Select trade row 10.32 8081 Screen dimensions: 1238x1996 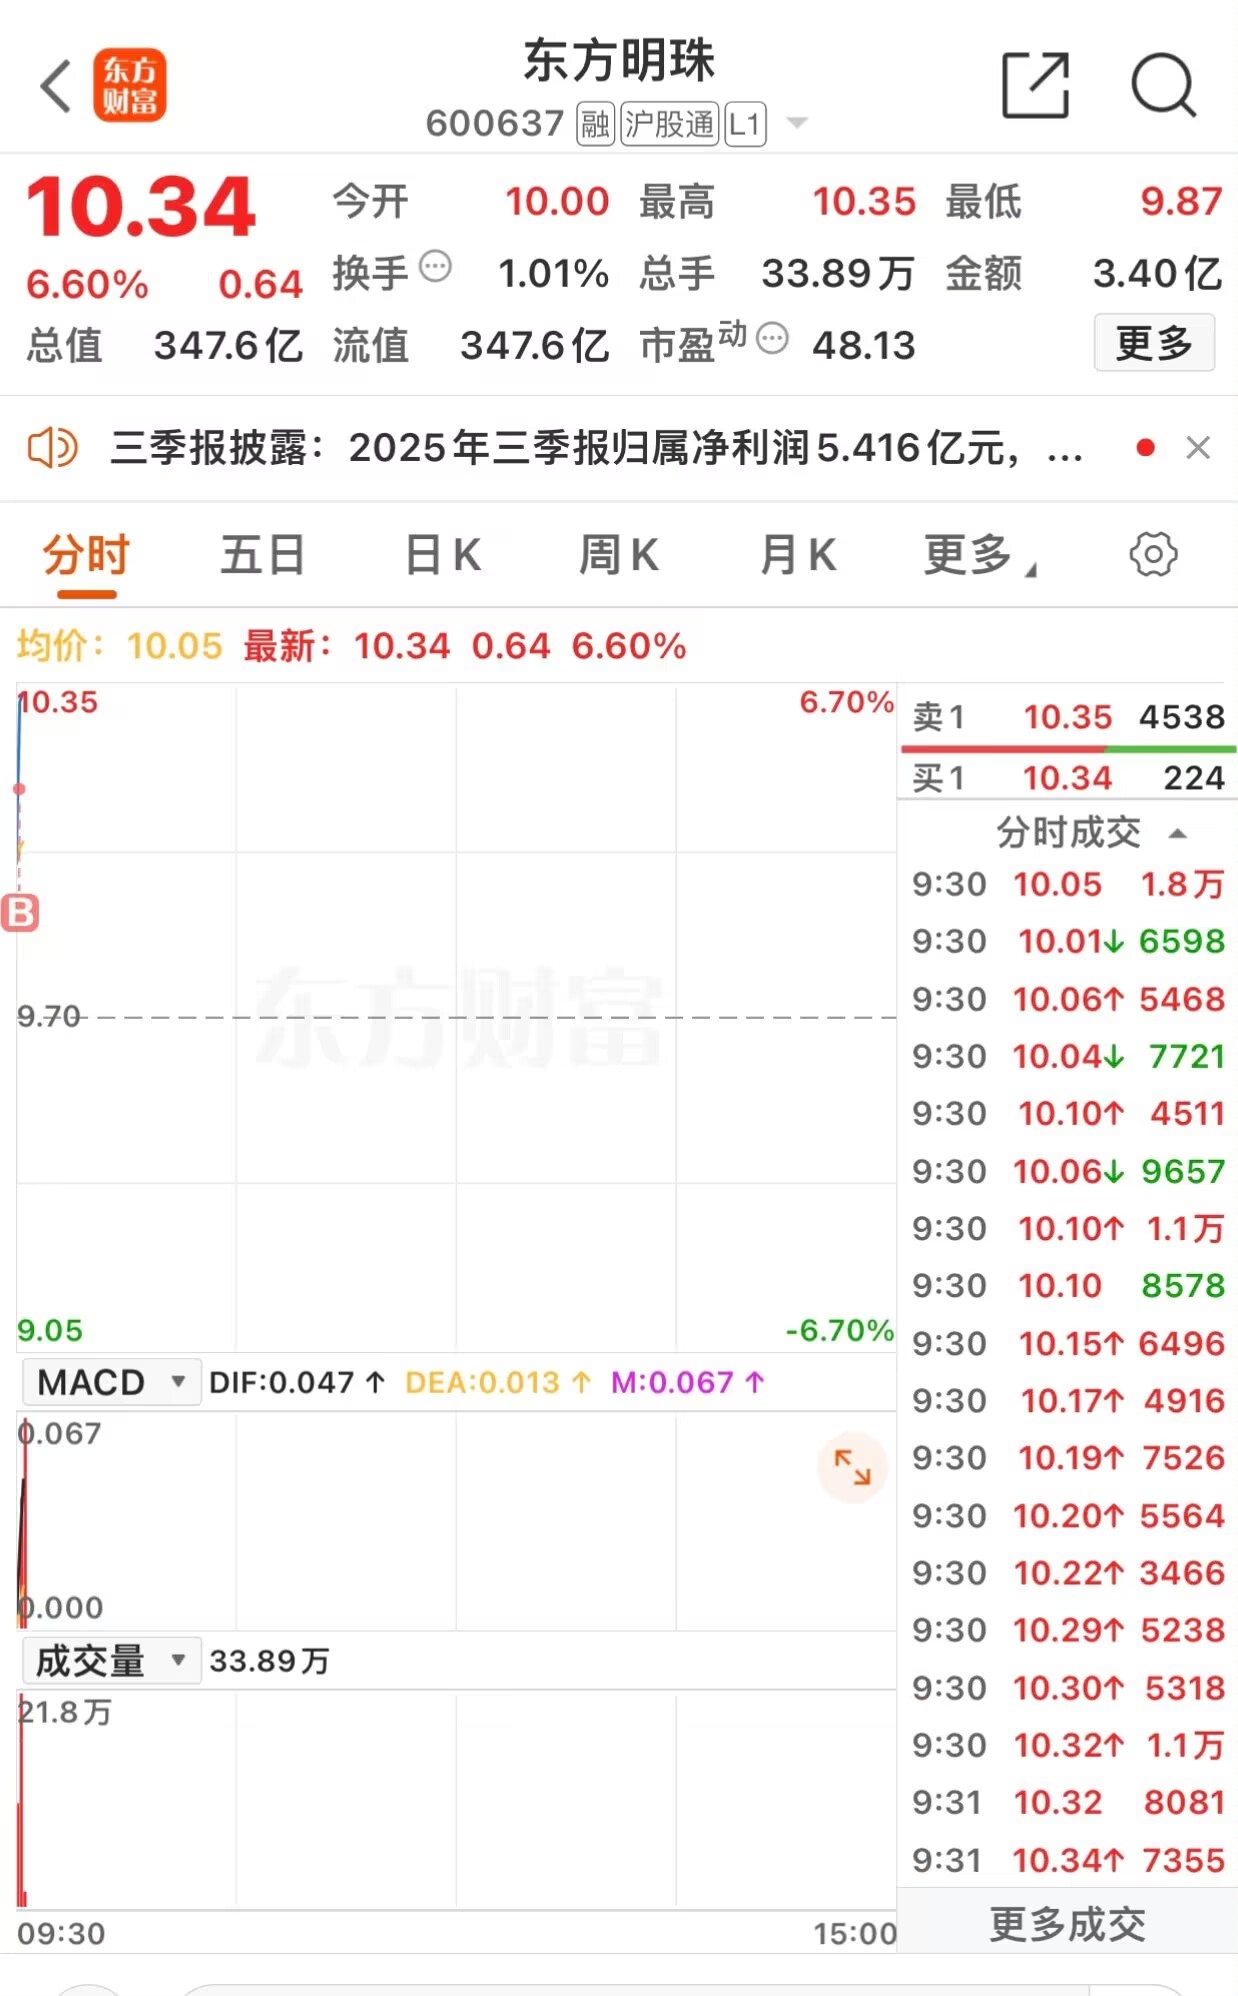[1068, 1802]
